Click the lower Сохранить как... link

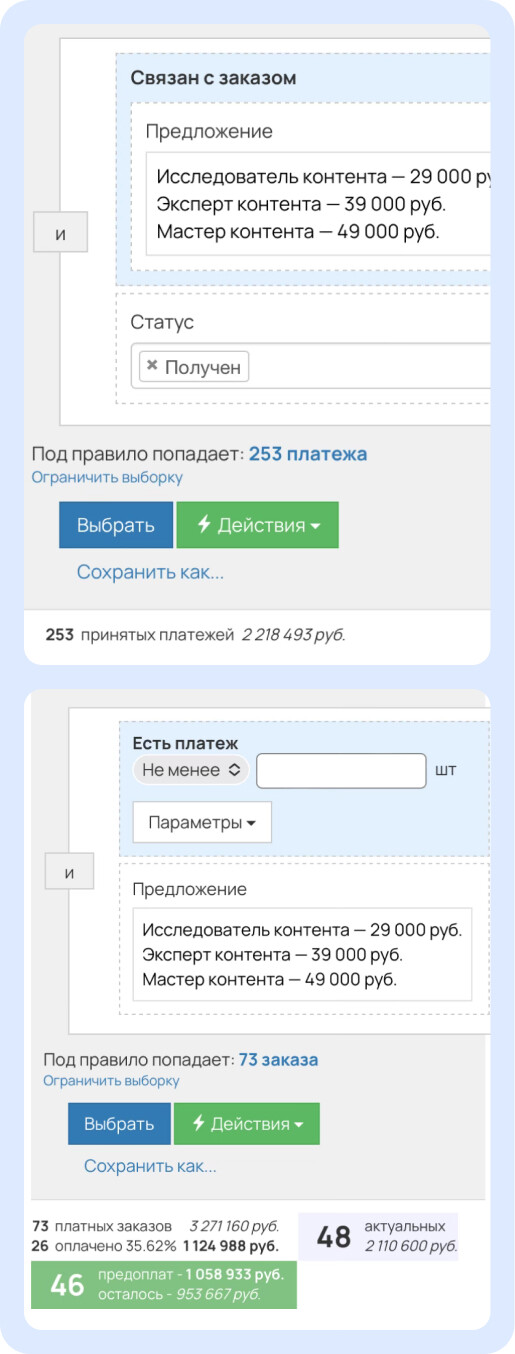(150, 1166)
